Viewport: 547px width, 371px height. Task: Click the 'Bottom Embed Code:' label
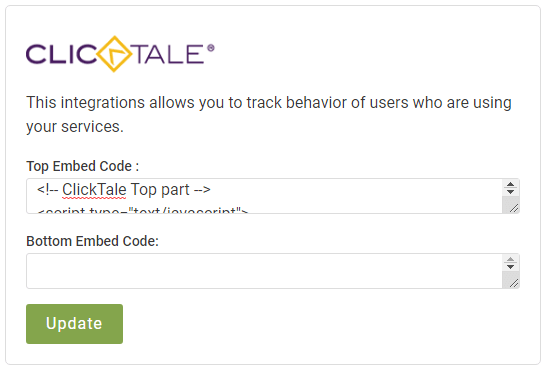[x=92, y=241]
